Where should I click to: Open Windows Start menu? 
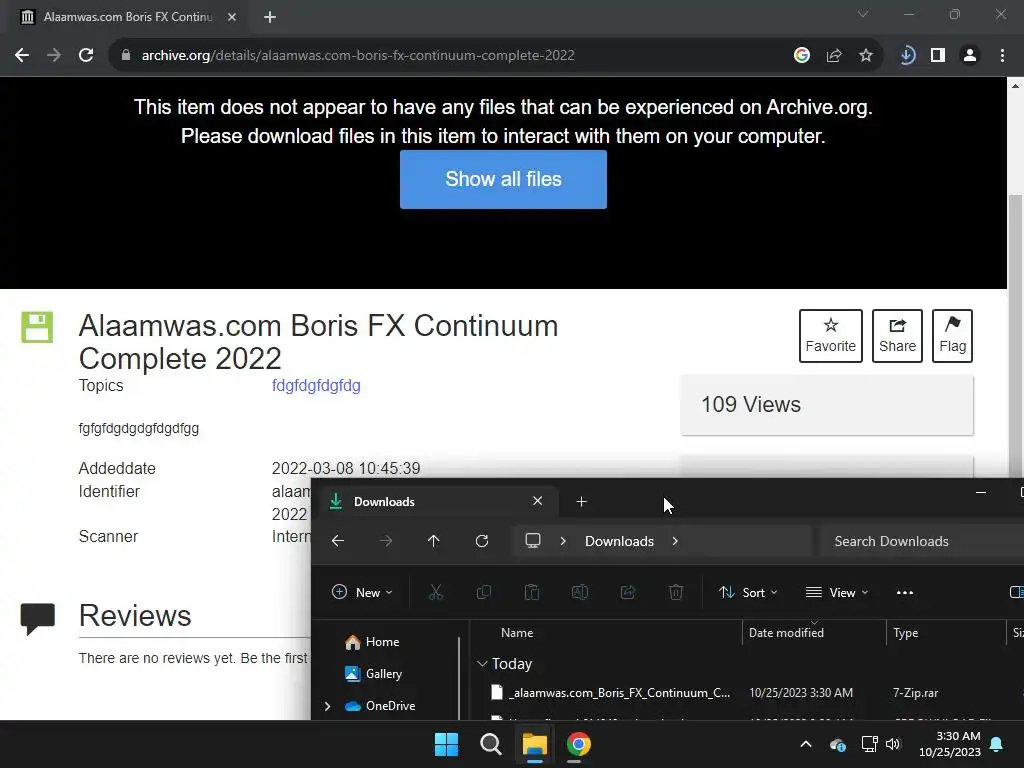447,744
